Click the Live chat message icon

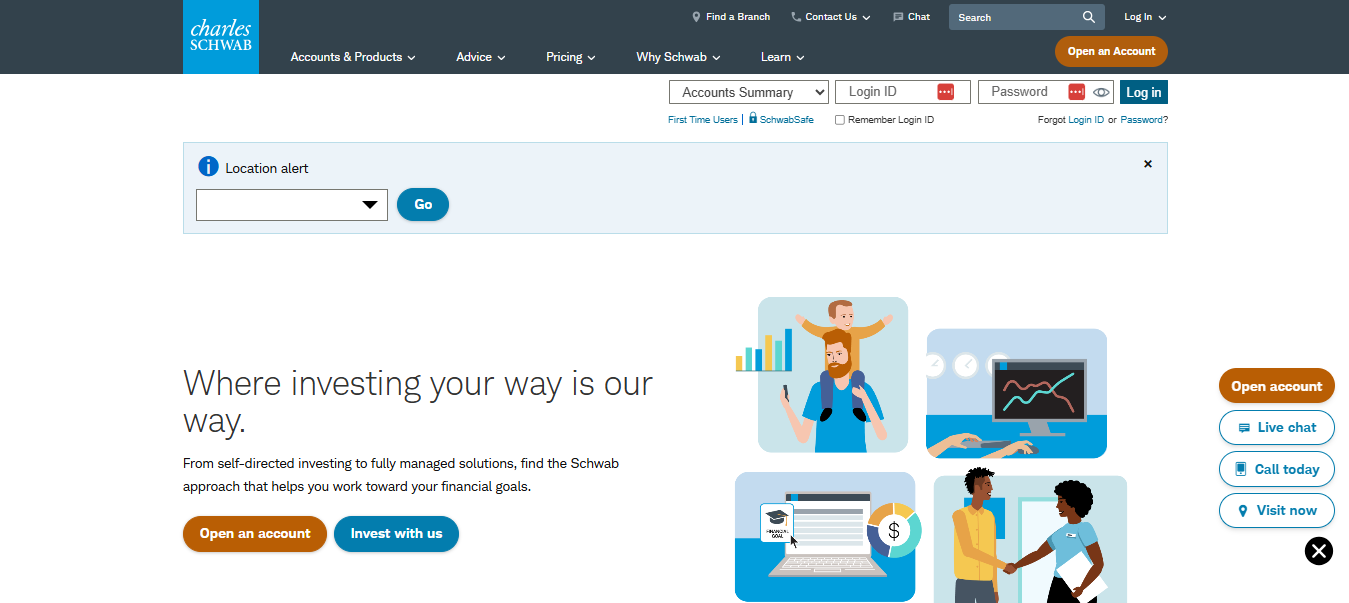(x=1244, y=428)
